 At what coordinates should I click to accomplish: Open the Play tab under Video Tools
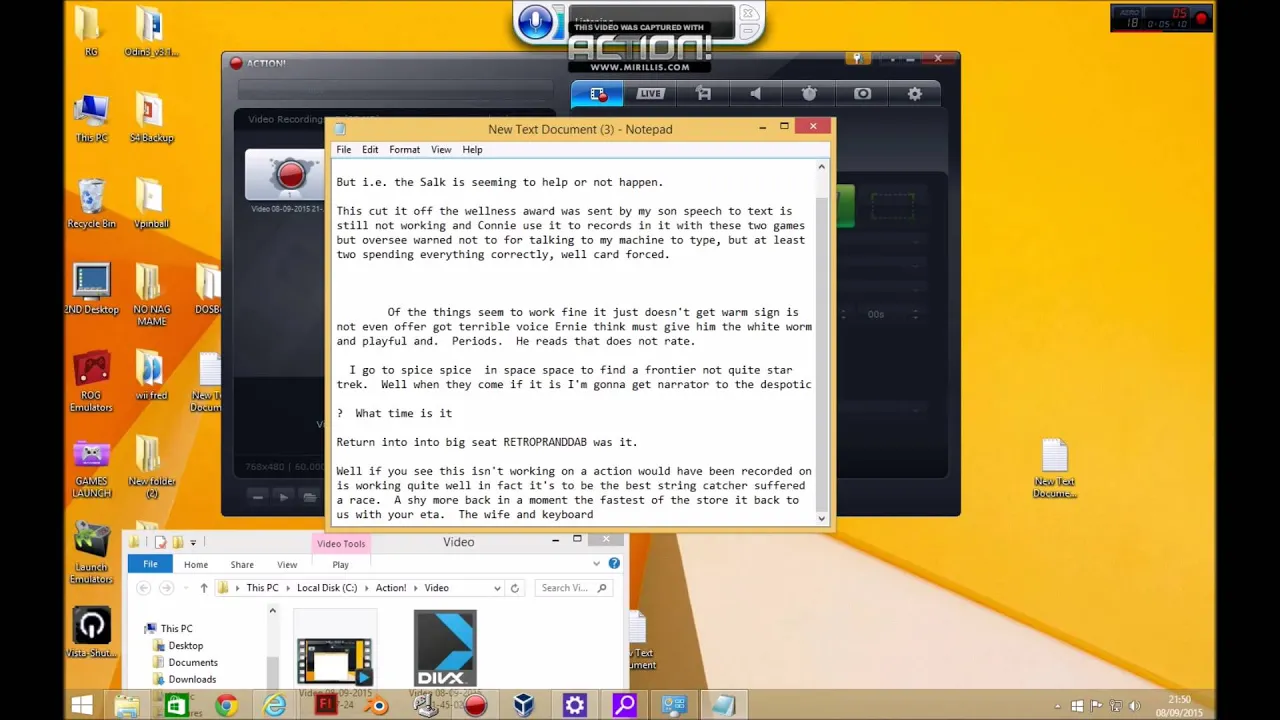340,565
